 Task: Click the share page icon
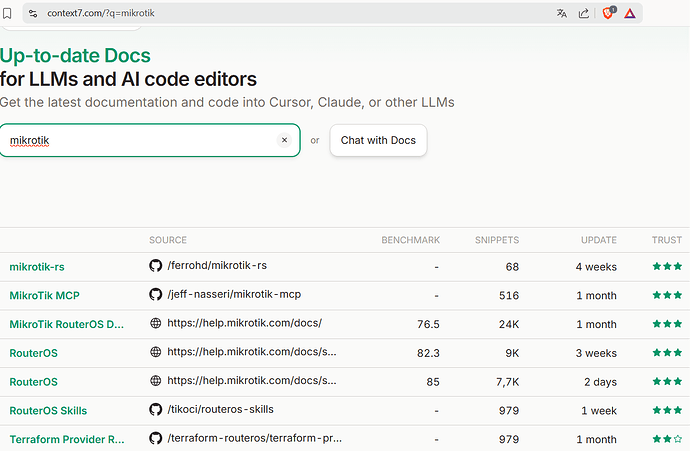coord(584,14)
